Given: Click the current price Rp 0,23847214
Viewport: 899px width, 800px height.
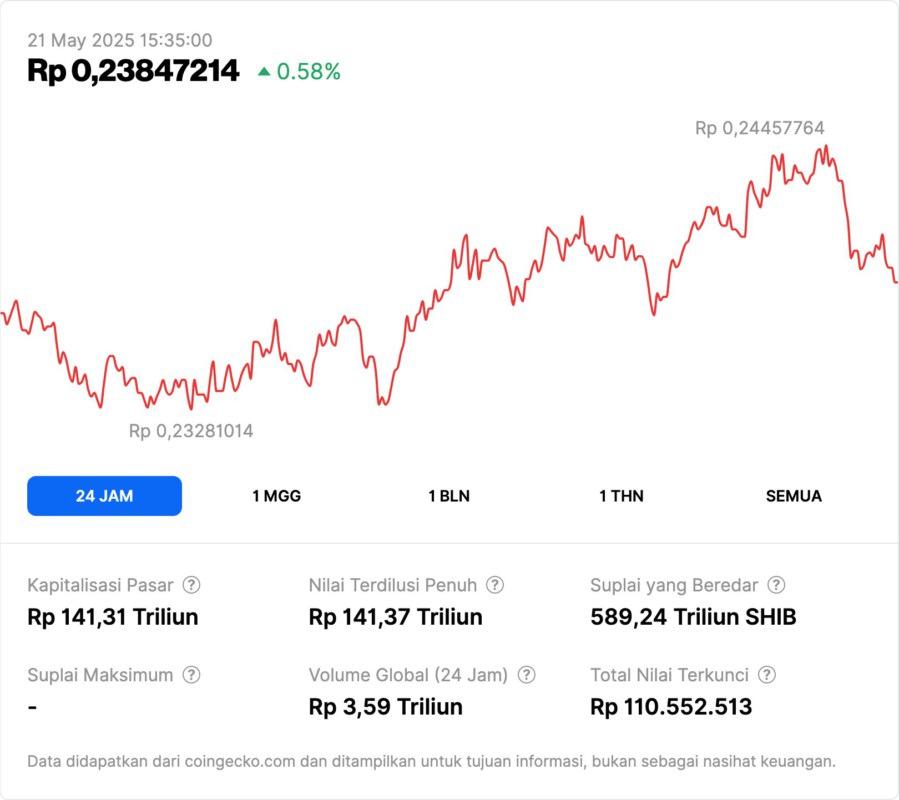Looking at the screenshot, I should point(133,71).
